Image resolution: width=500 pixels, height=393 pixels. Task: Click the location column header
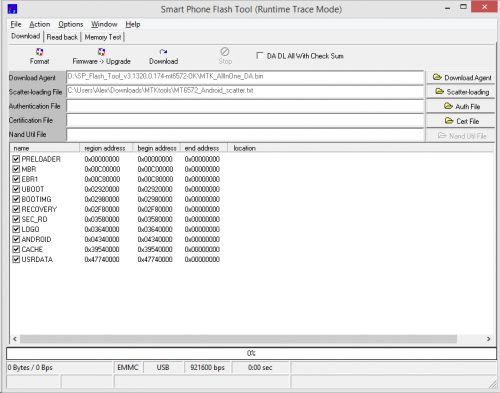[361, 148]
